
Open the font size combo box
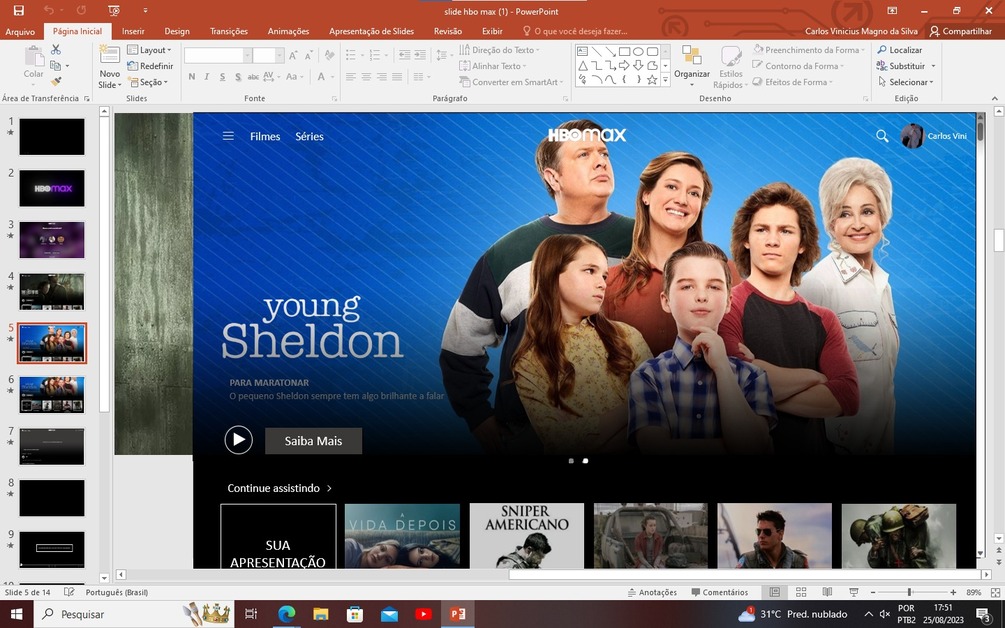(x=268, y=56)
